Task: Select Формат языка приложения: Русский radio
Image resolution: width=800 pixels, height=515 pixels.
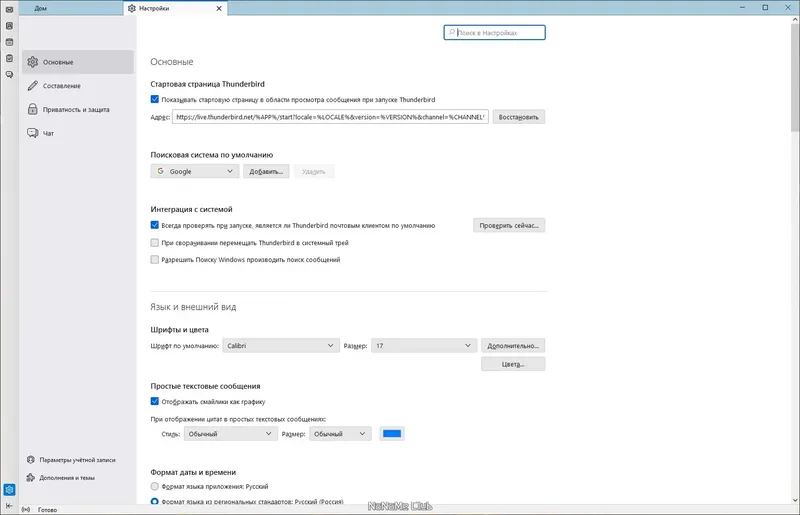Action: click(x=155, y=486)
